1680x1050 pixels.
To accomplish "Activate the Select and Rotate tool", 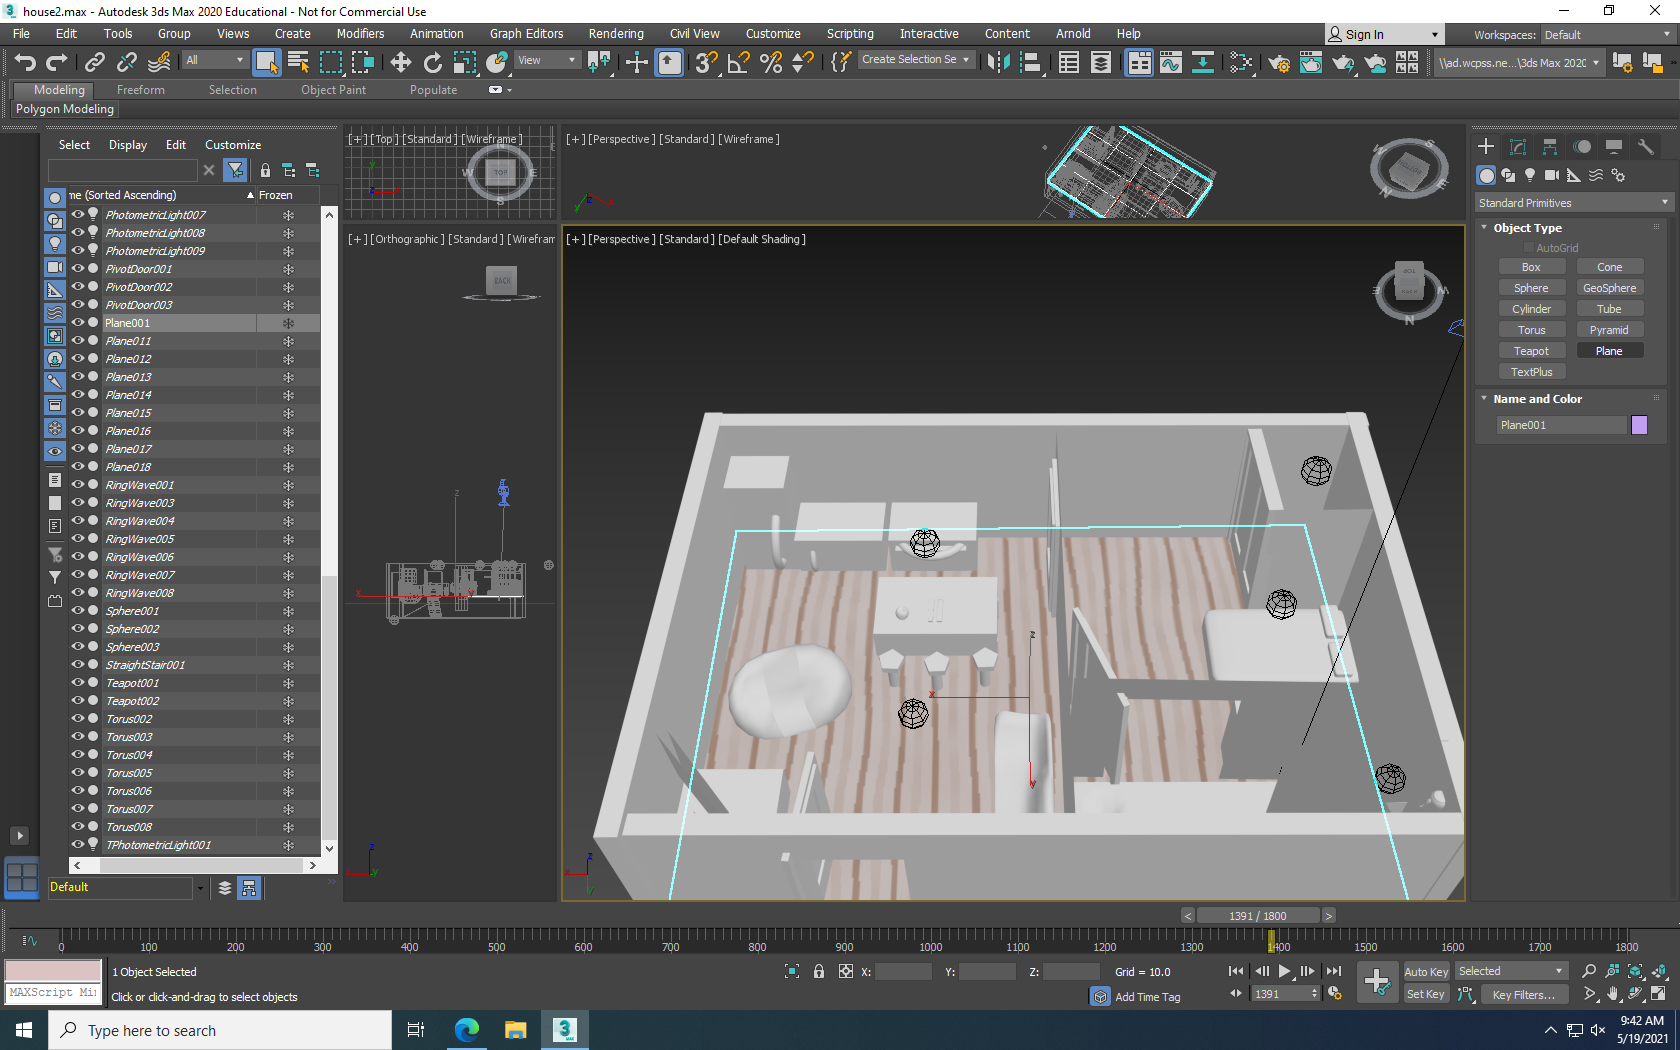I will pyautogui.click(x=432, y=62).
